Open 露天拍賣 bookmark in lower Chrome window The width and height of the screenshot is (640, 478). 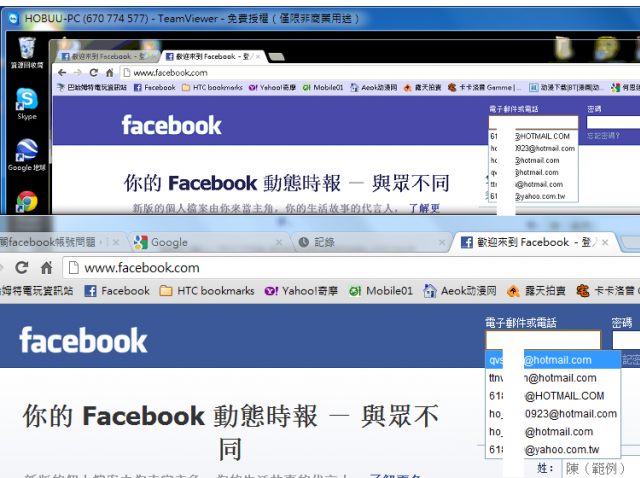(x=536, y=291)
